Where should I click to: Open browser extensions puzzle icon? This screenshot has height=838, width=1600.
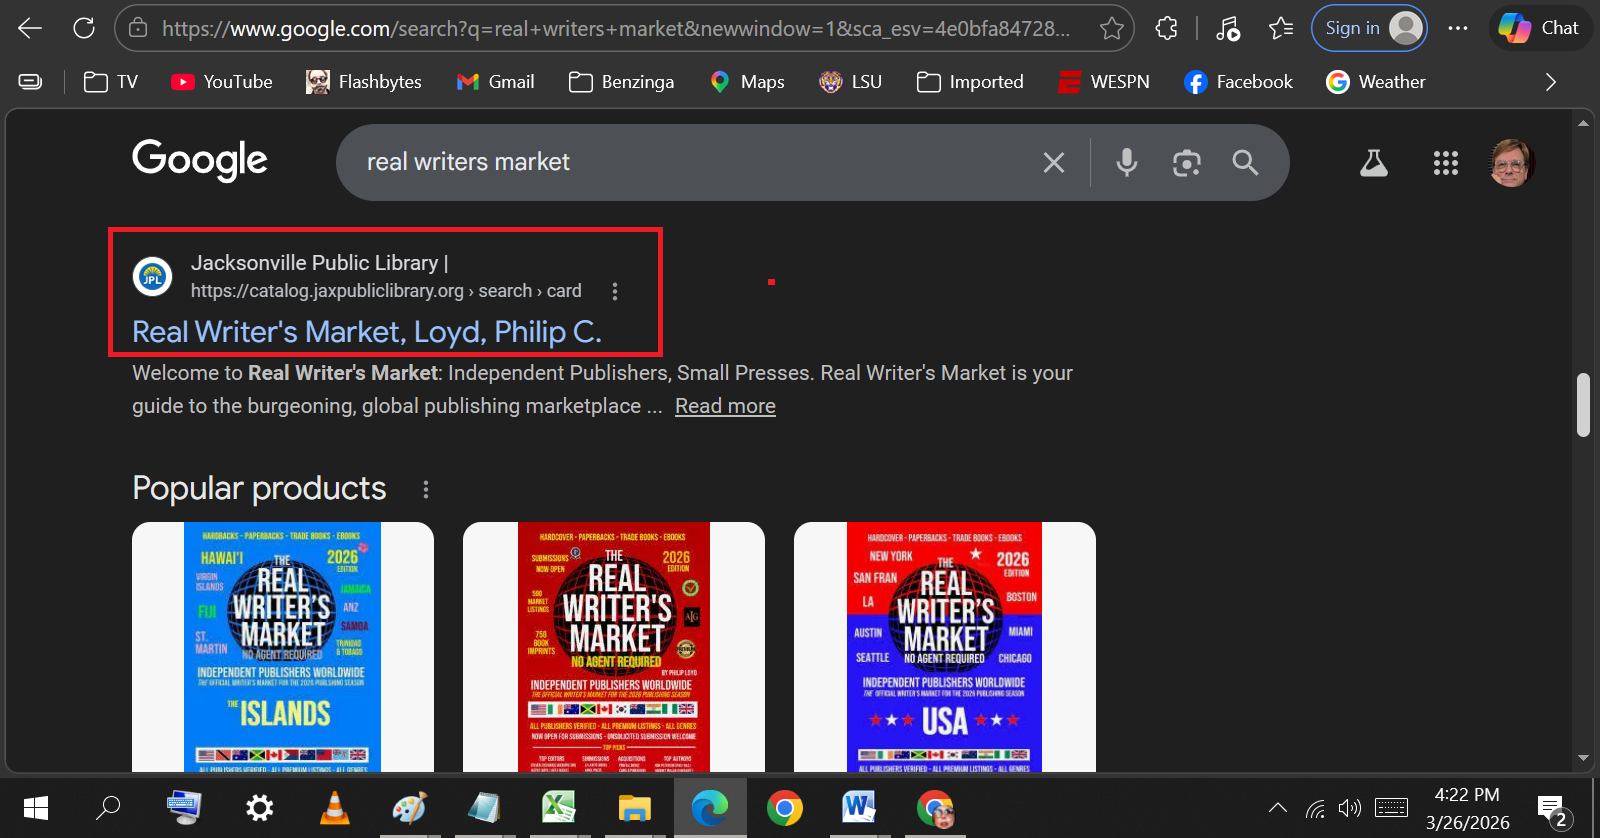[1166, 28]
